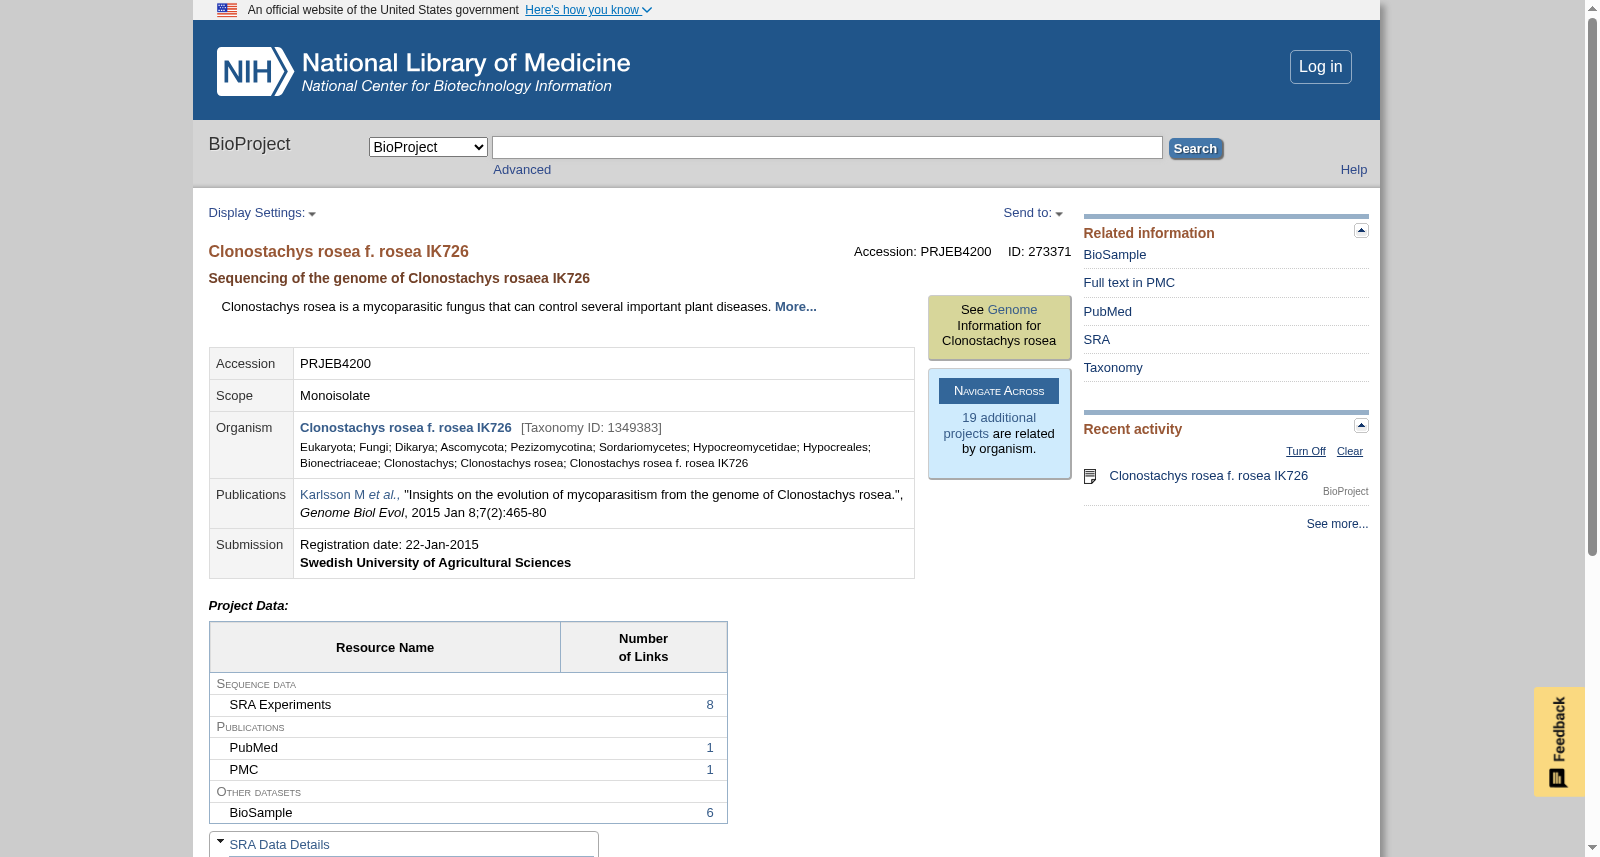Screen dimensions: 1600x857
Task: Open PubMed in Related information
Action: pos(1107,312)
